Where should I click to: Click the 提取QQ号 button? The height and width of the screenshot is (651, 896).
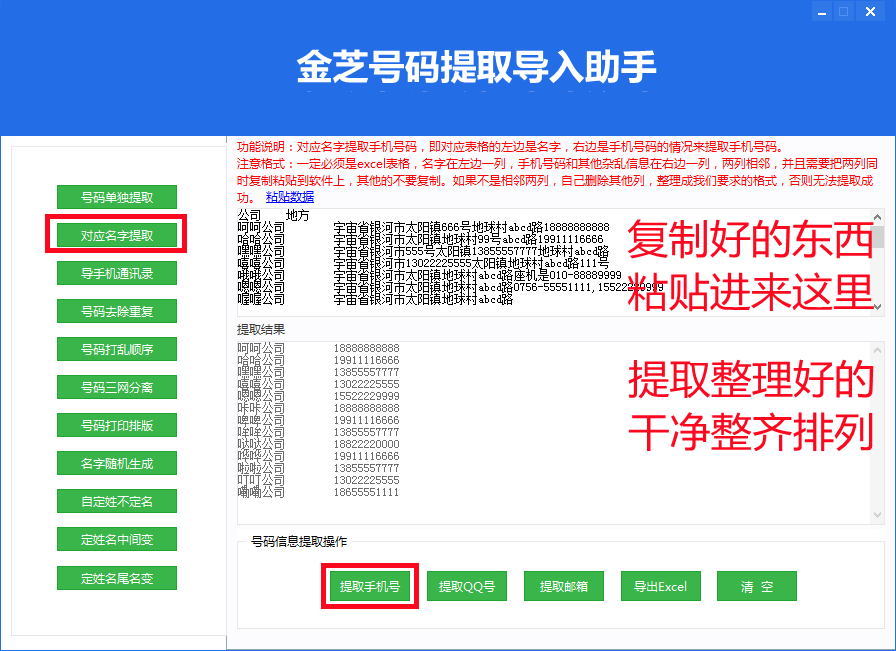467,586
